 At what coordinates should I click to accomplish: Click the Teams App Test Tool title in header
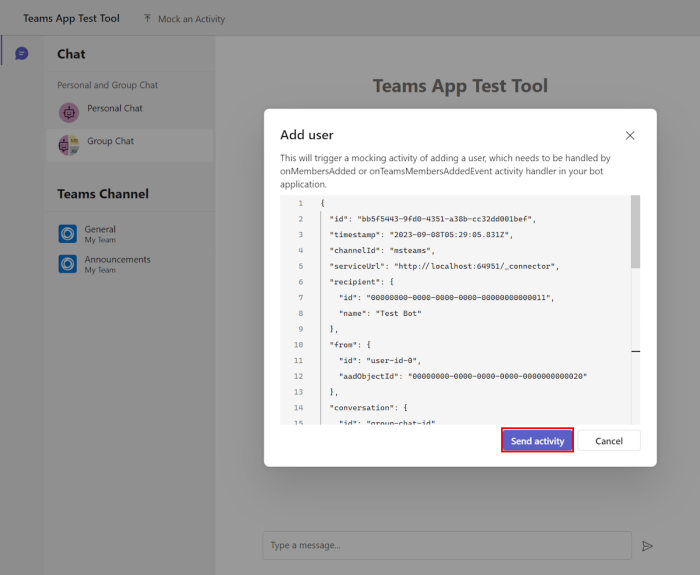pyautogui.click(x=71, y=18)
